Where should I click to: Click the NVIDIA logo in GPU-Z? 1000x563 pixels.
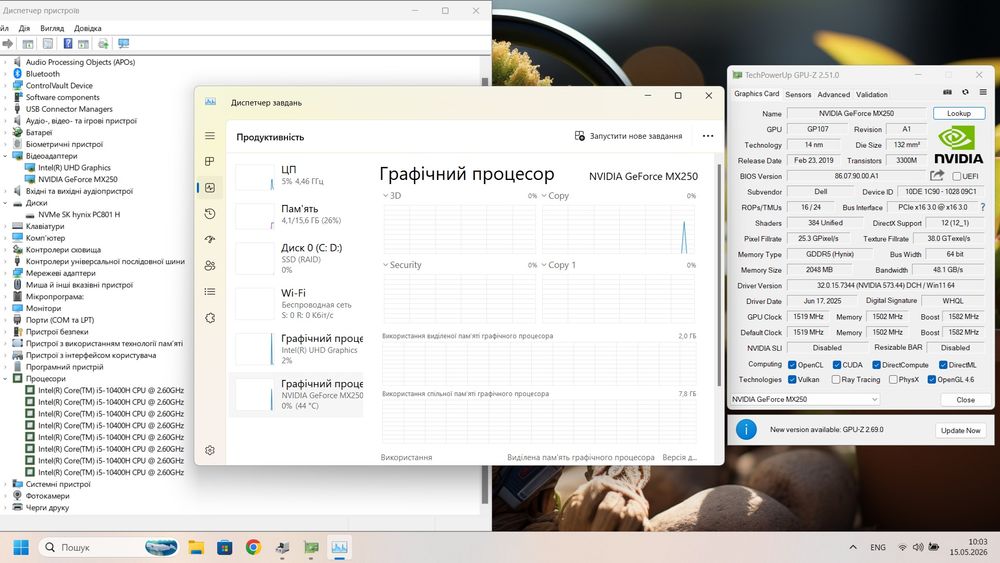click(958, 145)
